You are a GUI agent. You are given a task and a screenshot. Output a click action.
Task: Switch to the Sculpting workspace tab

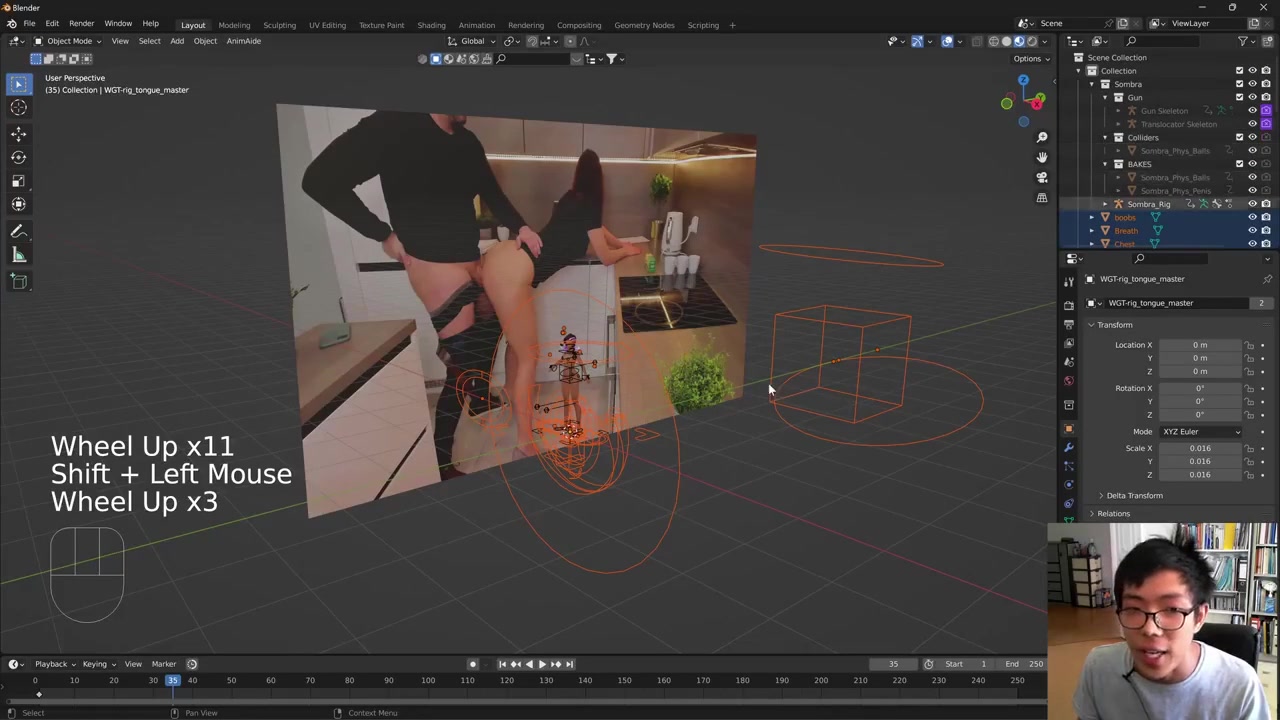(x=279, y=25)
